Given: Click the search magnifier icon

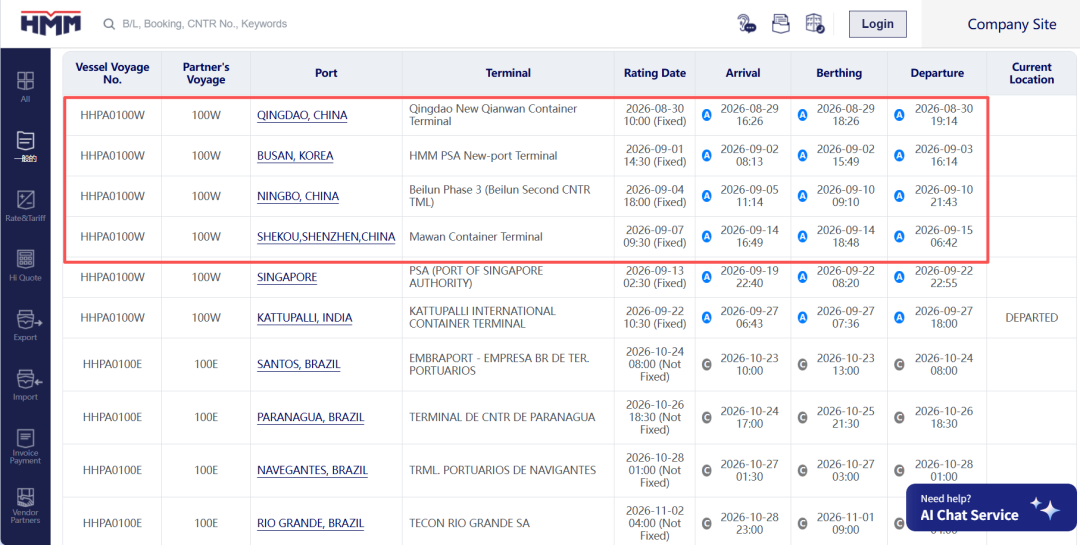Looking at the screenshot, I should (x=109, y=24).
